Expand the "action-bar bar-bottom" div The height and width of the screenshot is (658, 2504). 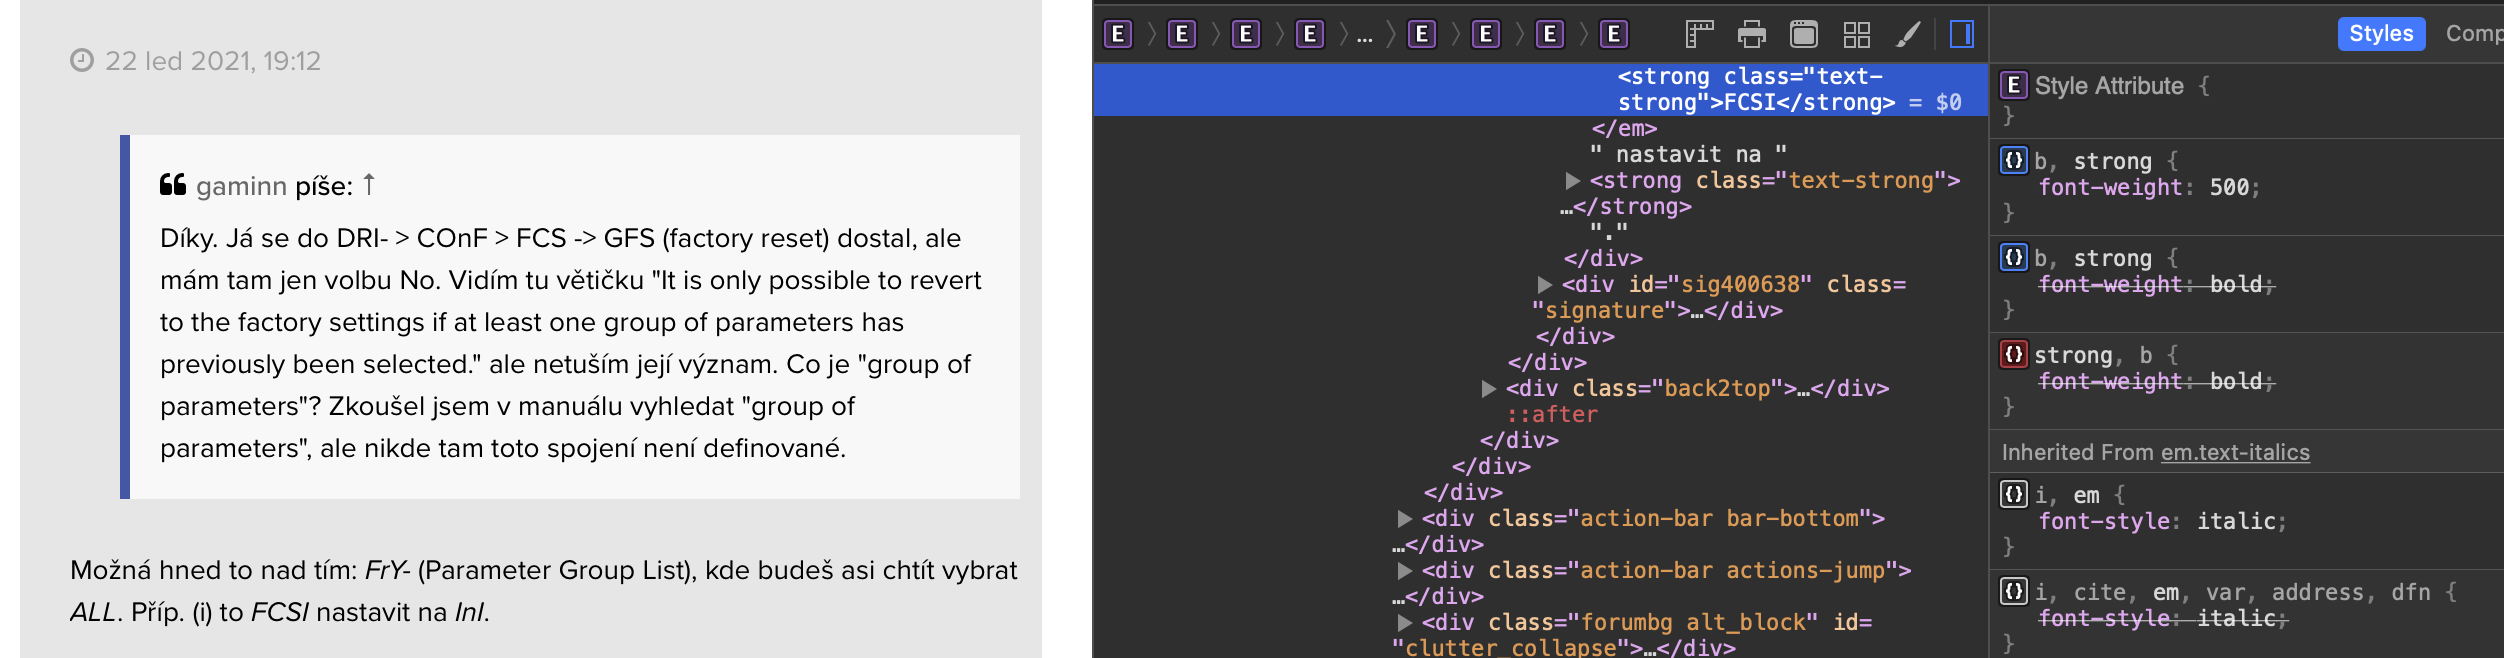point(1404,519)
